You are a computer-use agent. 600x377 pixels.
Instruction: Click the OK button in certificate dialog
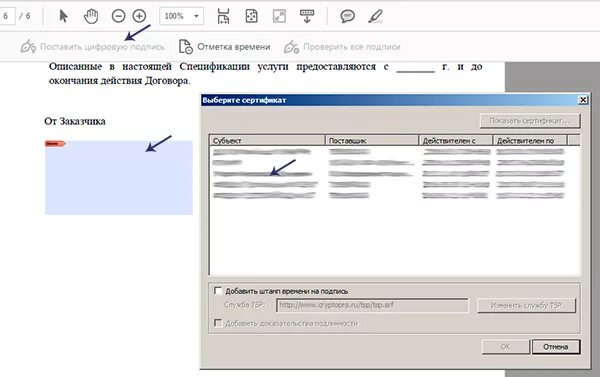(x=505, y=347)
